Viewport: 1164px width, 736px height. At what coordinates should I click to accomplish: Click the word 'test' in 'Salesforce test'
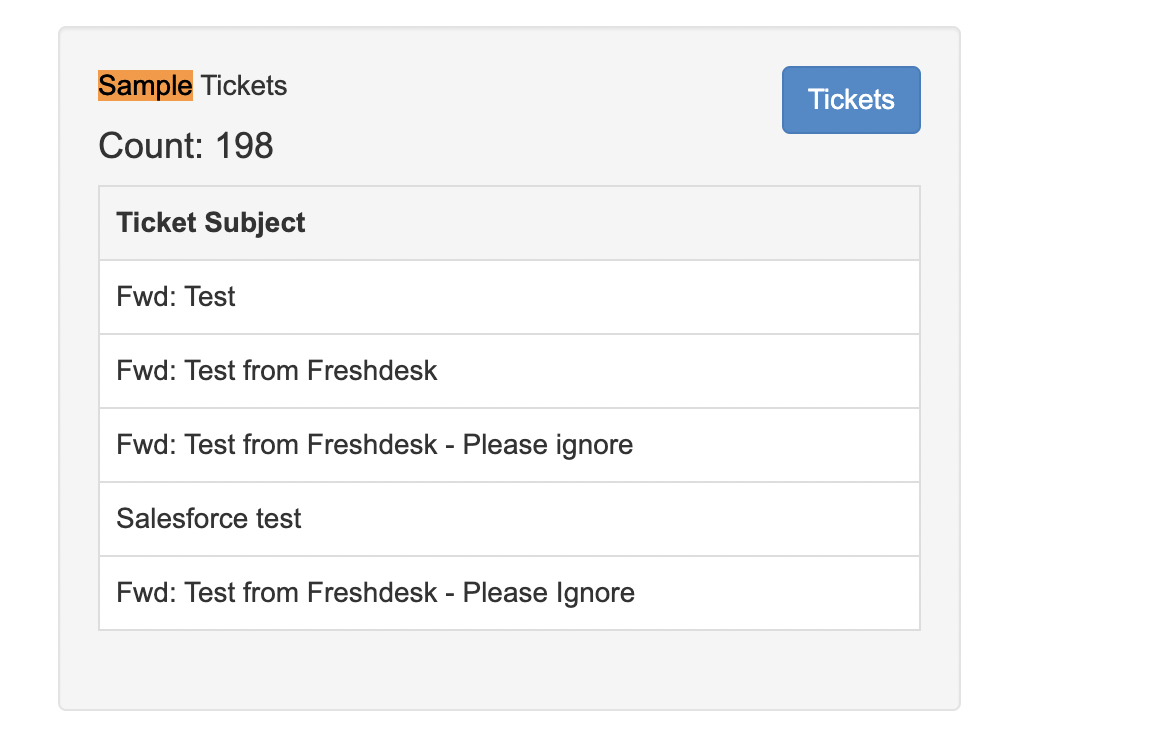pos(278,518)
